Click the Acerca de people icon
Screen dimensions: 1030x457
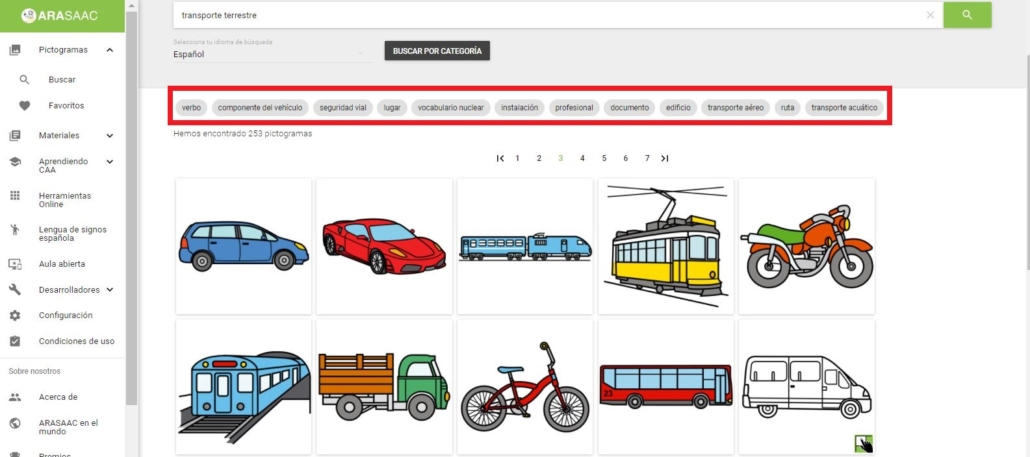pyautogui.click(x=15, y=397)
